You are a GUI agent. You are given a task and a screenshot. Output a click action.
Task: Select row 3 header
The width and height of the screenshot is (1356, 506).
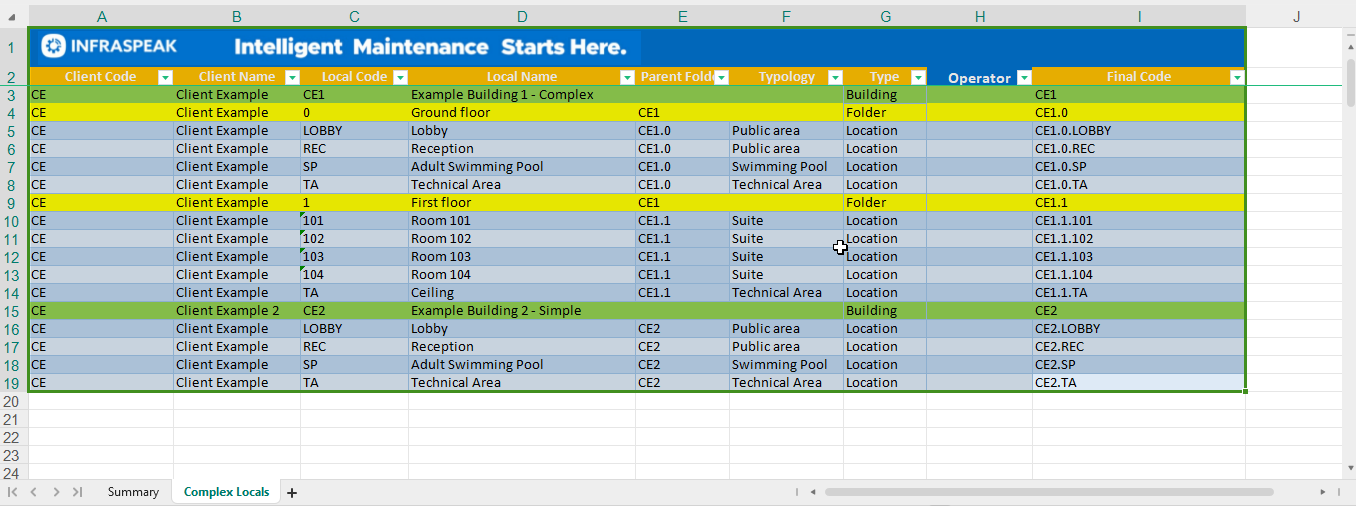coord(12,95)
